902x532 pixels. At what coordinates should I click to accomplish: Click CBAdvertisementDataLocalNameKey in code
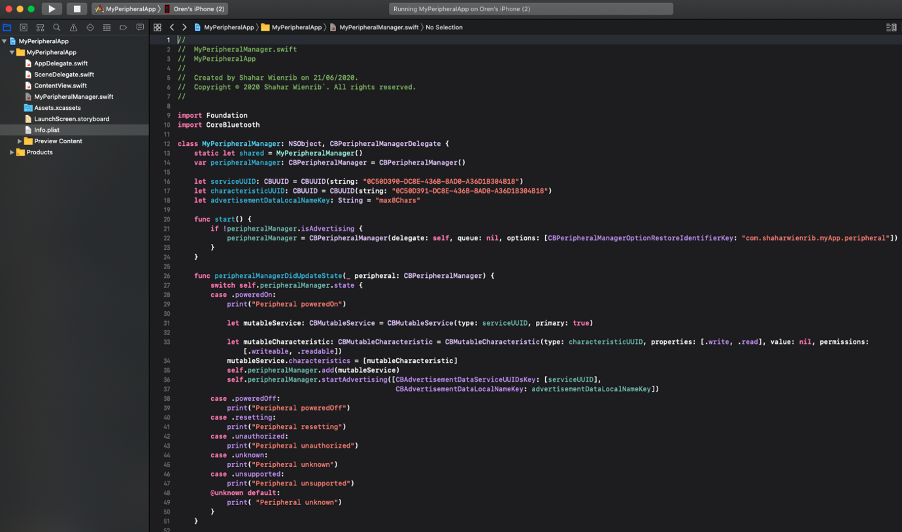tap(459, 389)
